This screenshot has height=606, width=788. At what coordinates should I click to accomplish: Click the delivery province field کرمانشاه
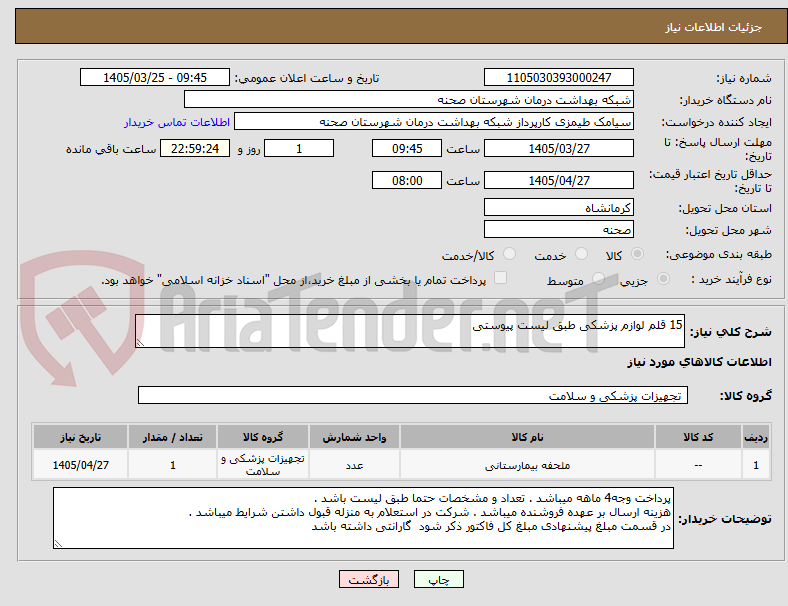[558, 207]
